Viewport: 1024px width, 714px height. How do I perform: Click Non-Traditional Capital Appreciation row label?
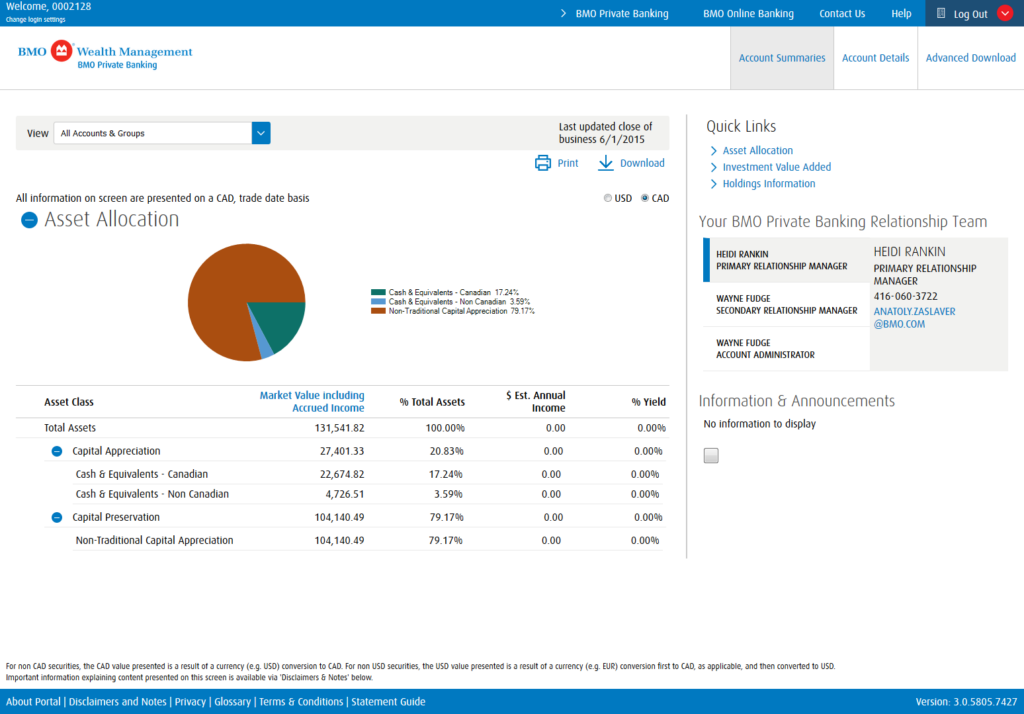pyautogui.click(x=154, y=540)
